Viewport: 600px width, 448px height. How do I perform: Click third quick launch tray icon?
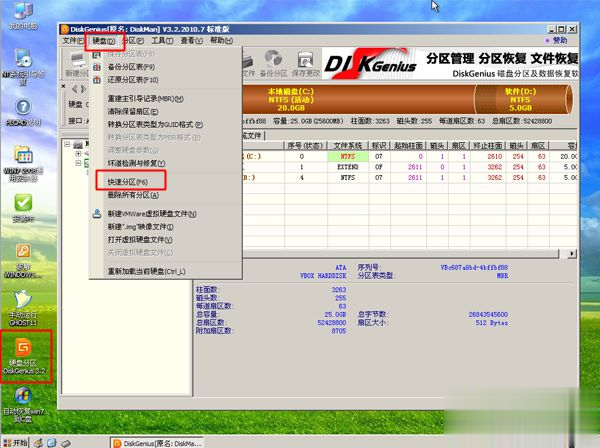tap(65, 443)
